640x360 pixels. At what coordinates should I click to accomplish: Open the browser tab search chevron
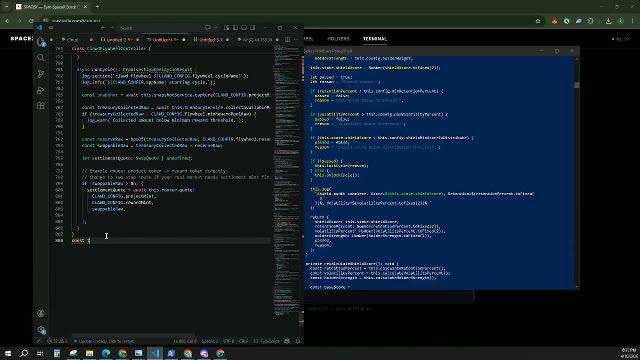(7, 7)
